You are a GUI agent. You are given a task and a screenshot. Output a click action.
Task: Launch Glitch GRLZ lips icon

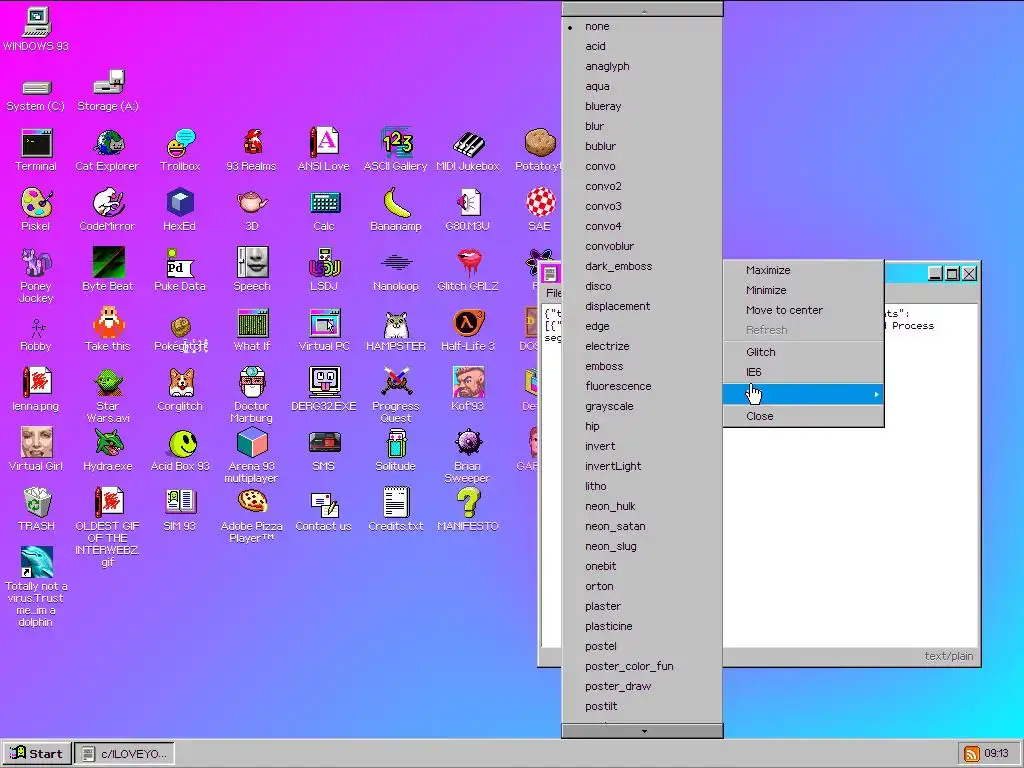(x=468, y=269)
